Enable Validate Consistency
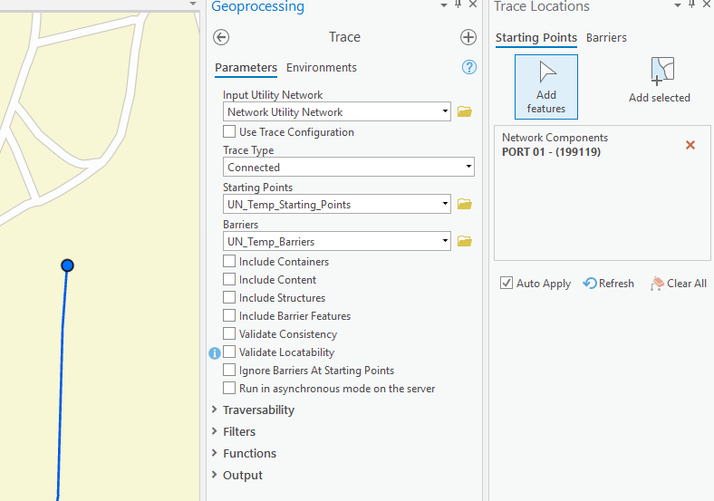The image size is (714, 501). [x=229, y=334]
